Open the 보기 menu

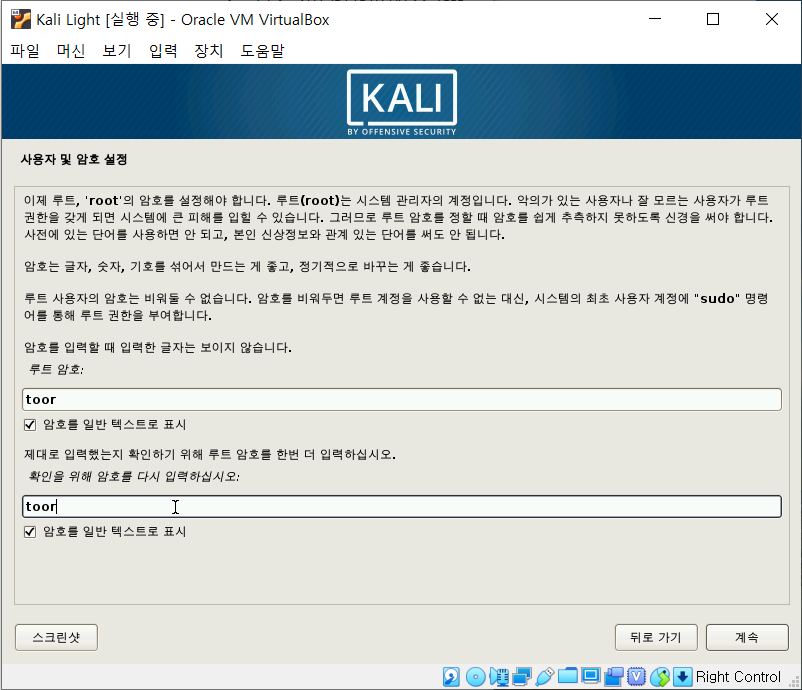pos(117,51)
